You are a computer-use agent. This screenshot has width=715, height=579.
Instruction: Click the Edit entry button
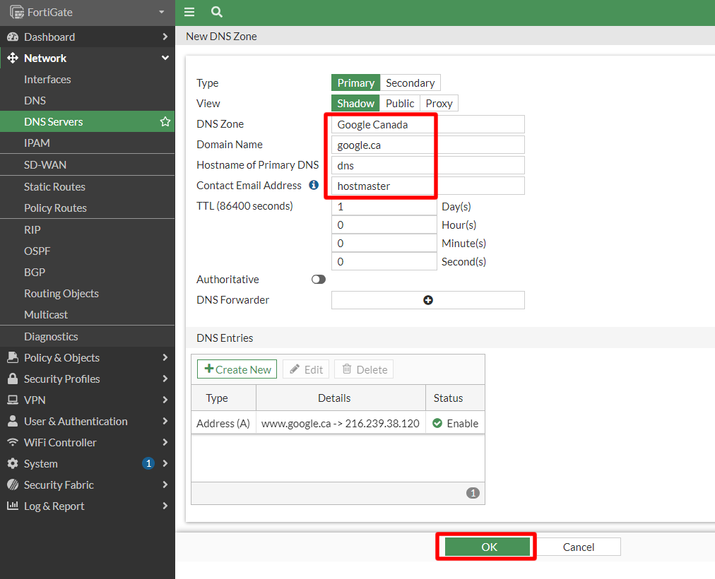(307, 369)
